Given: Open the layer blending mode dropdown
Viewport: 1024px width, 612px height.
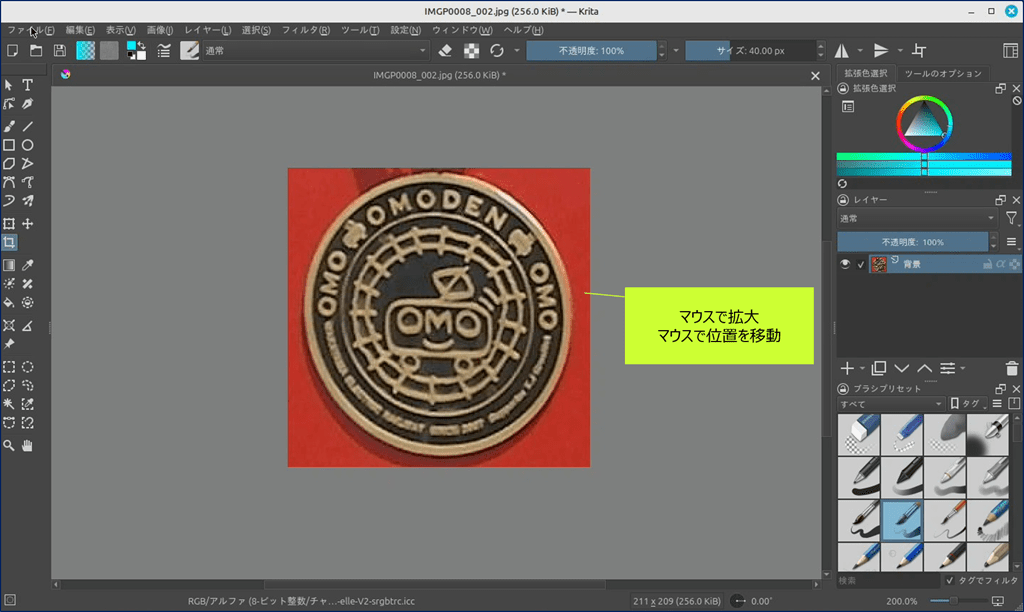Looking at the screenshot, I should (916, 218).
